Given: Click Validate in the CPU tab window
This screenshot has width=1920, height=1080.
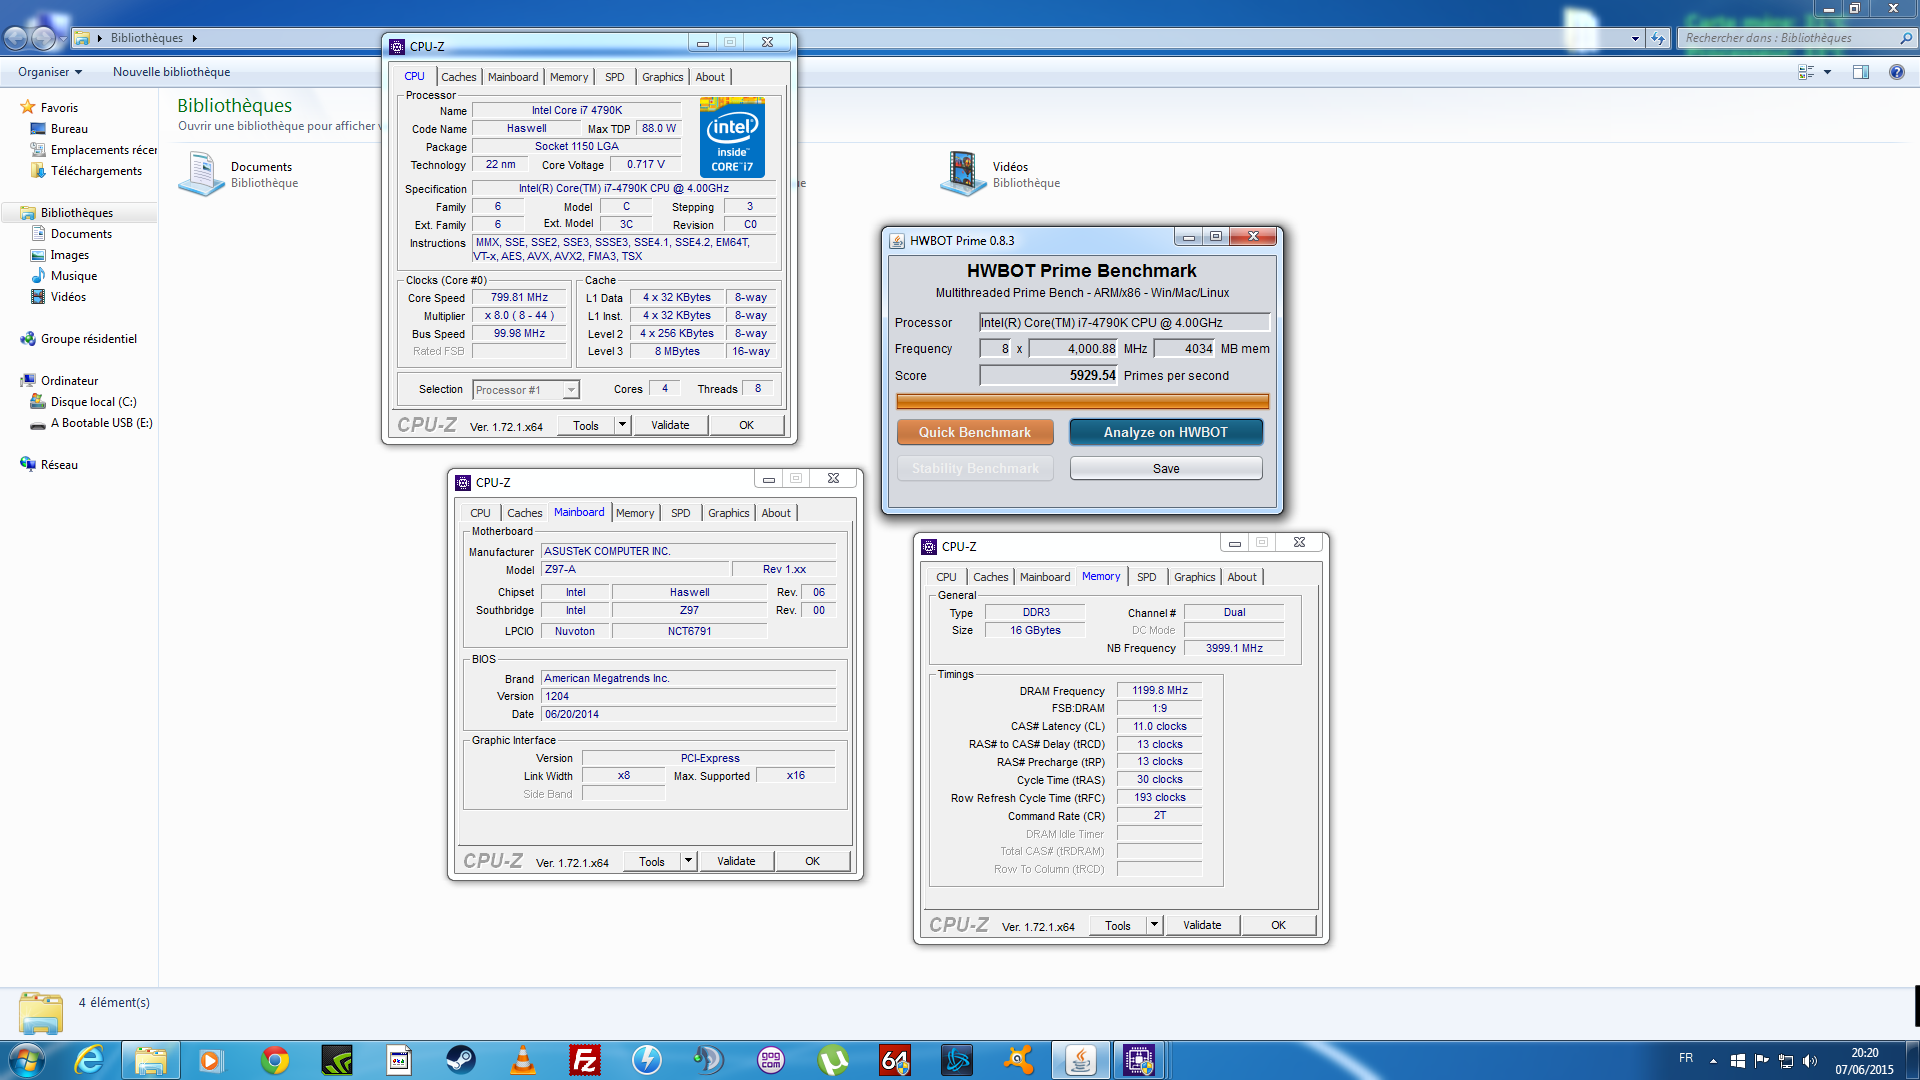Looking at the screenshot, I should (x=670, y=425).
